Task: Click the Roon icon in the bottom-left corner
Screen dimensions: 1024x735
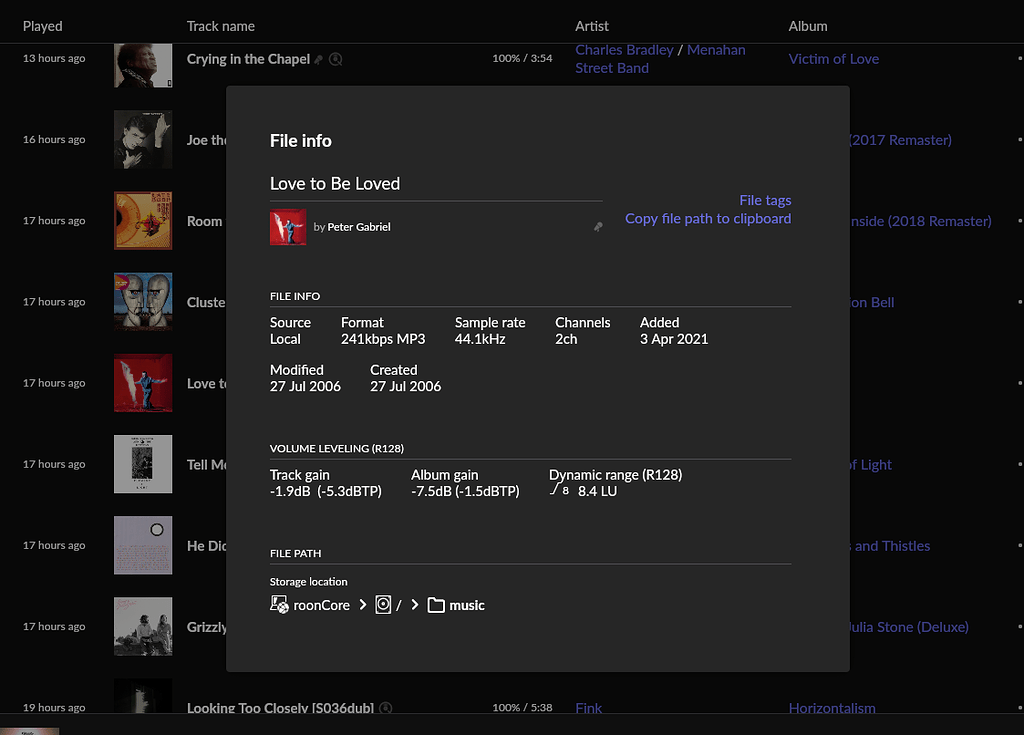Action: pos(29,731)
